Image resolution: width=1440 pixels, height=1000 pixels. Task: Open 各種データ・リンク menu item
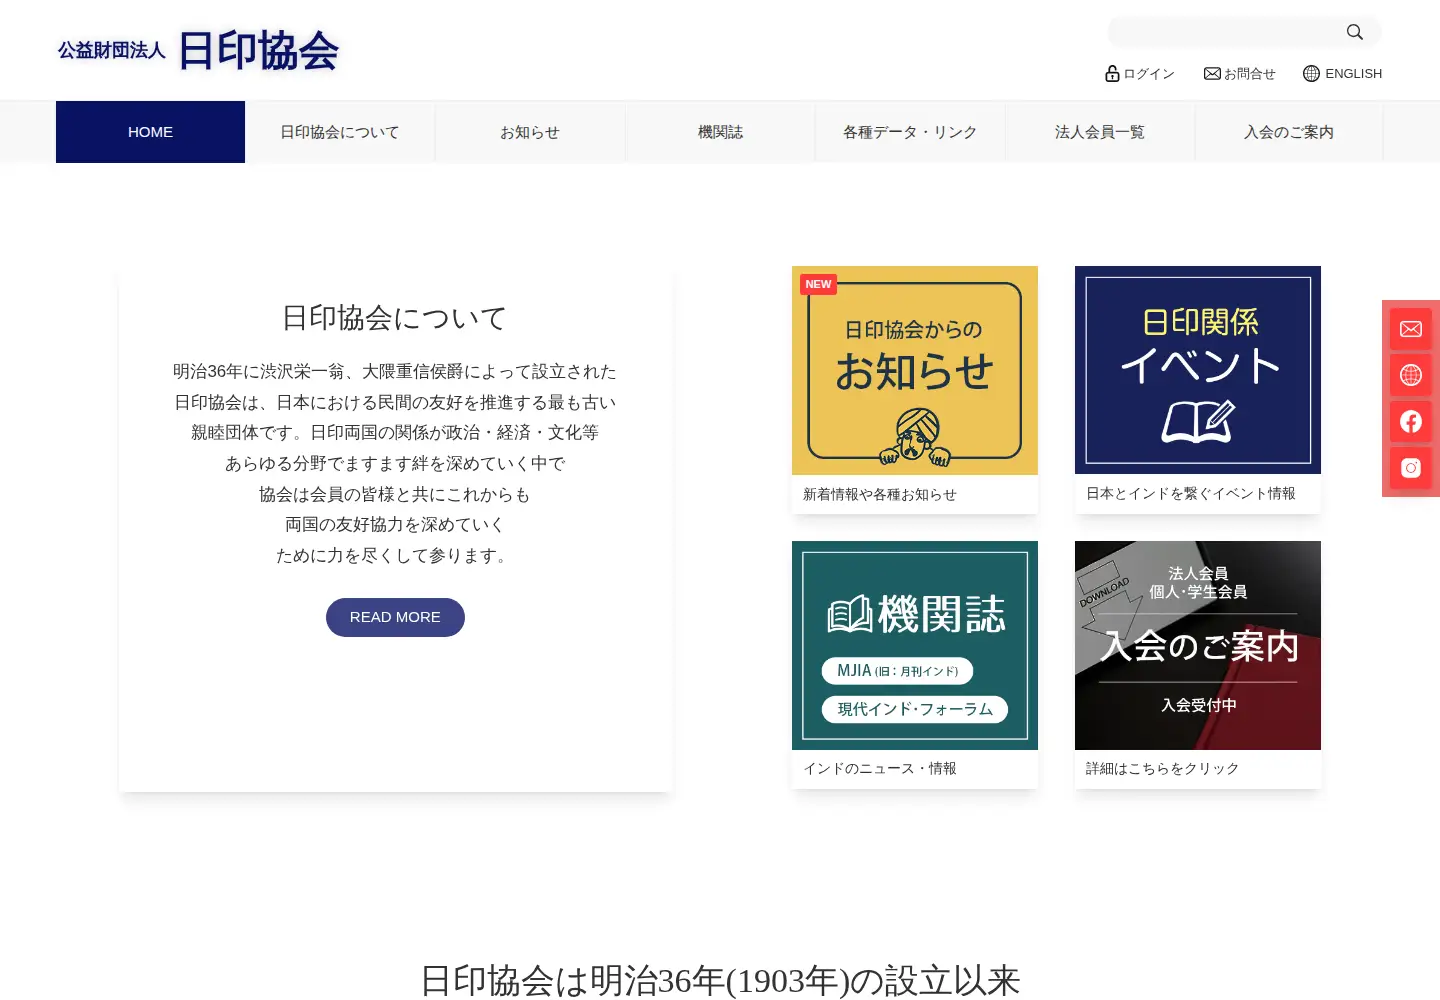point(910,132)
